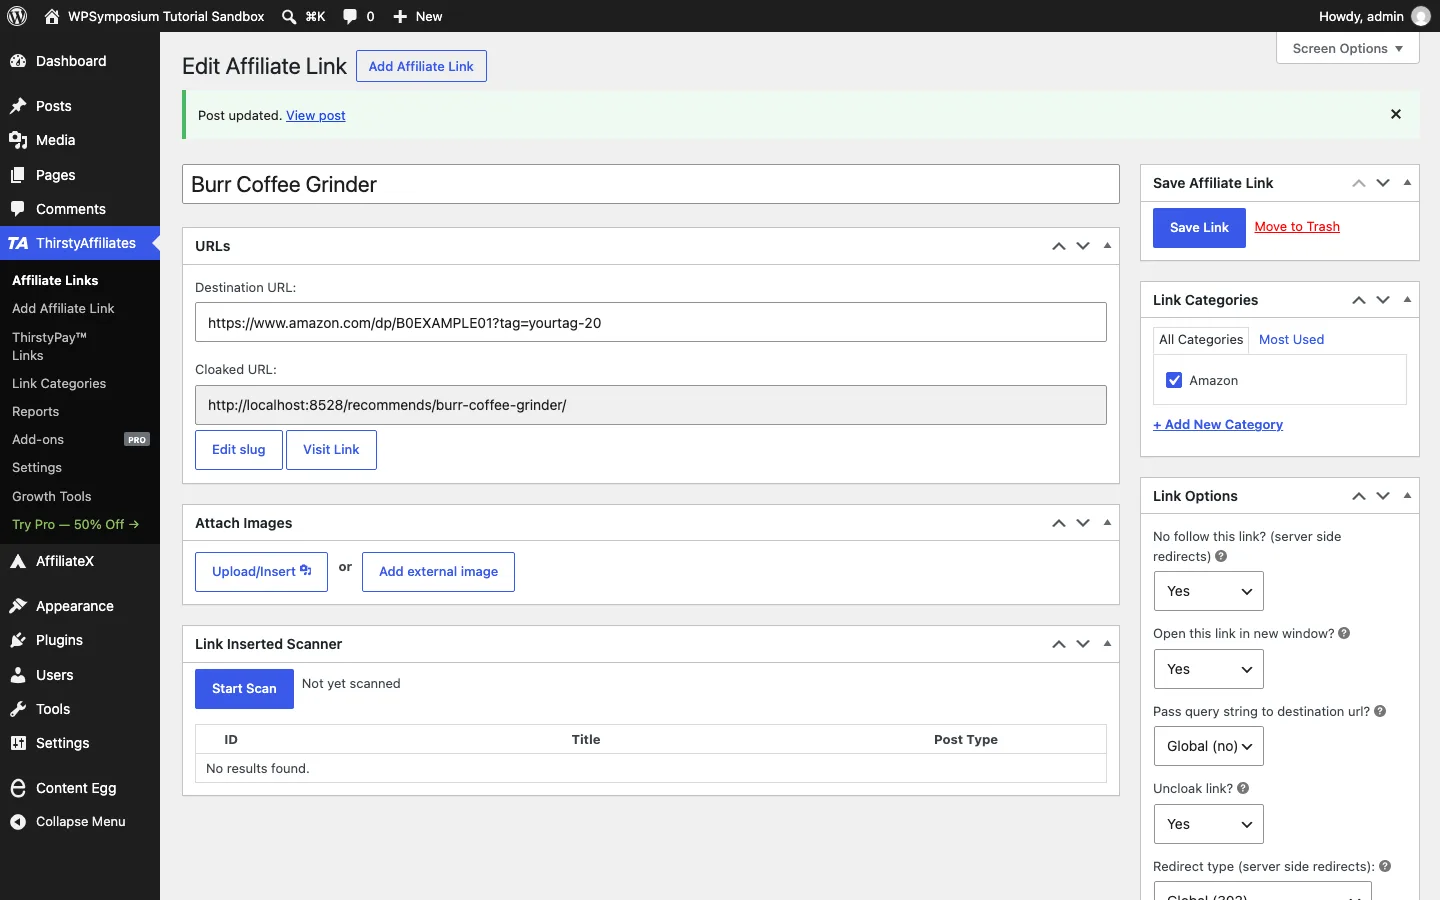This screenshot has height=900, width=1440.
Task: Switch to the All Categories tab
Action: coord(1201,339)
